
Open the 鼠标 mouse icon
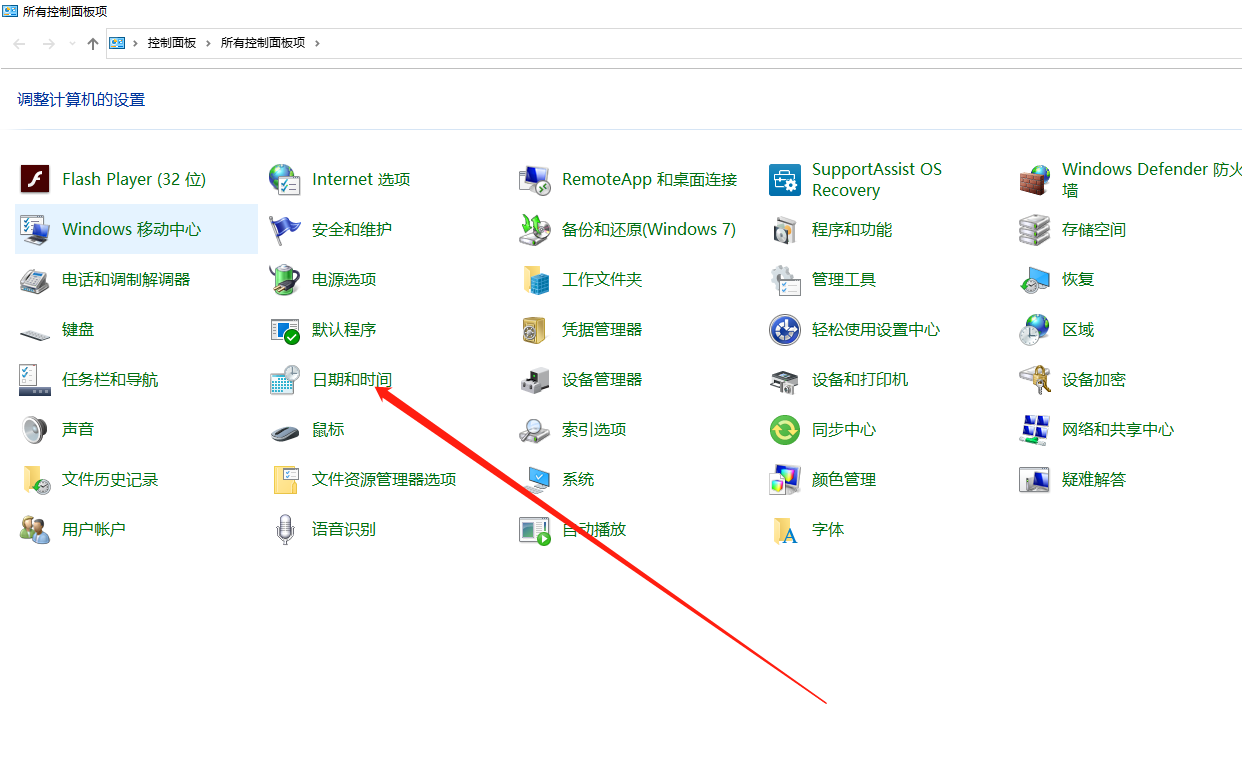coord(285,430)
